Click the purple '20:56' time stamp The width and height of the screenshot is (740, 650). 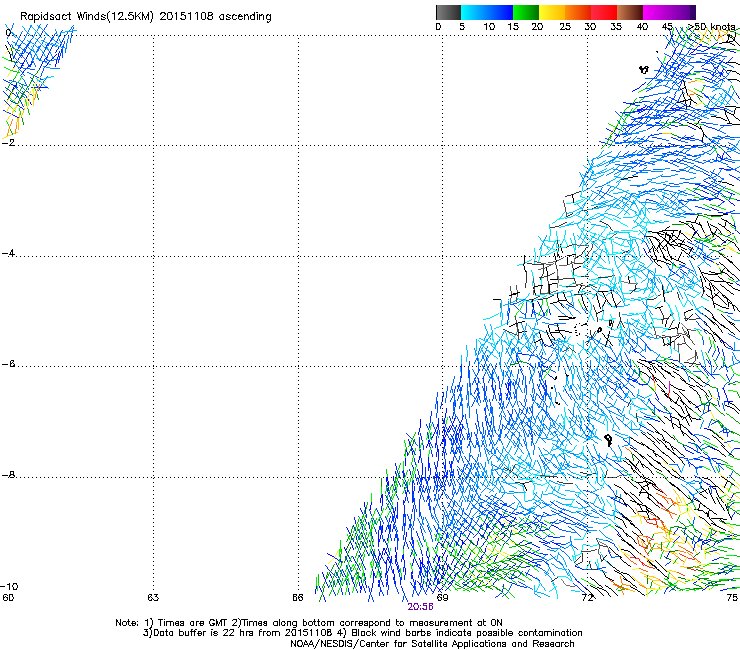tap(420, 607)
